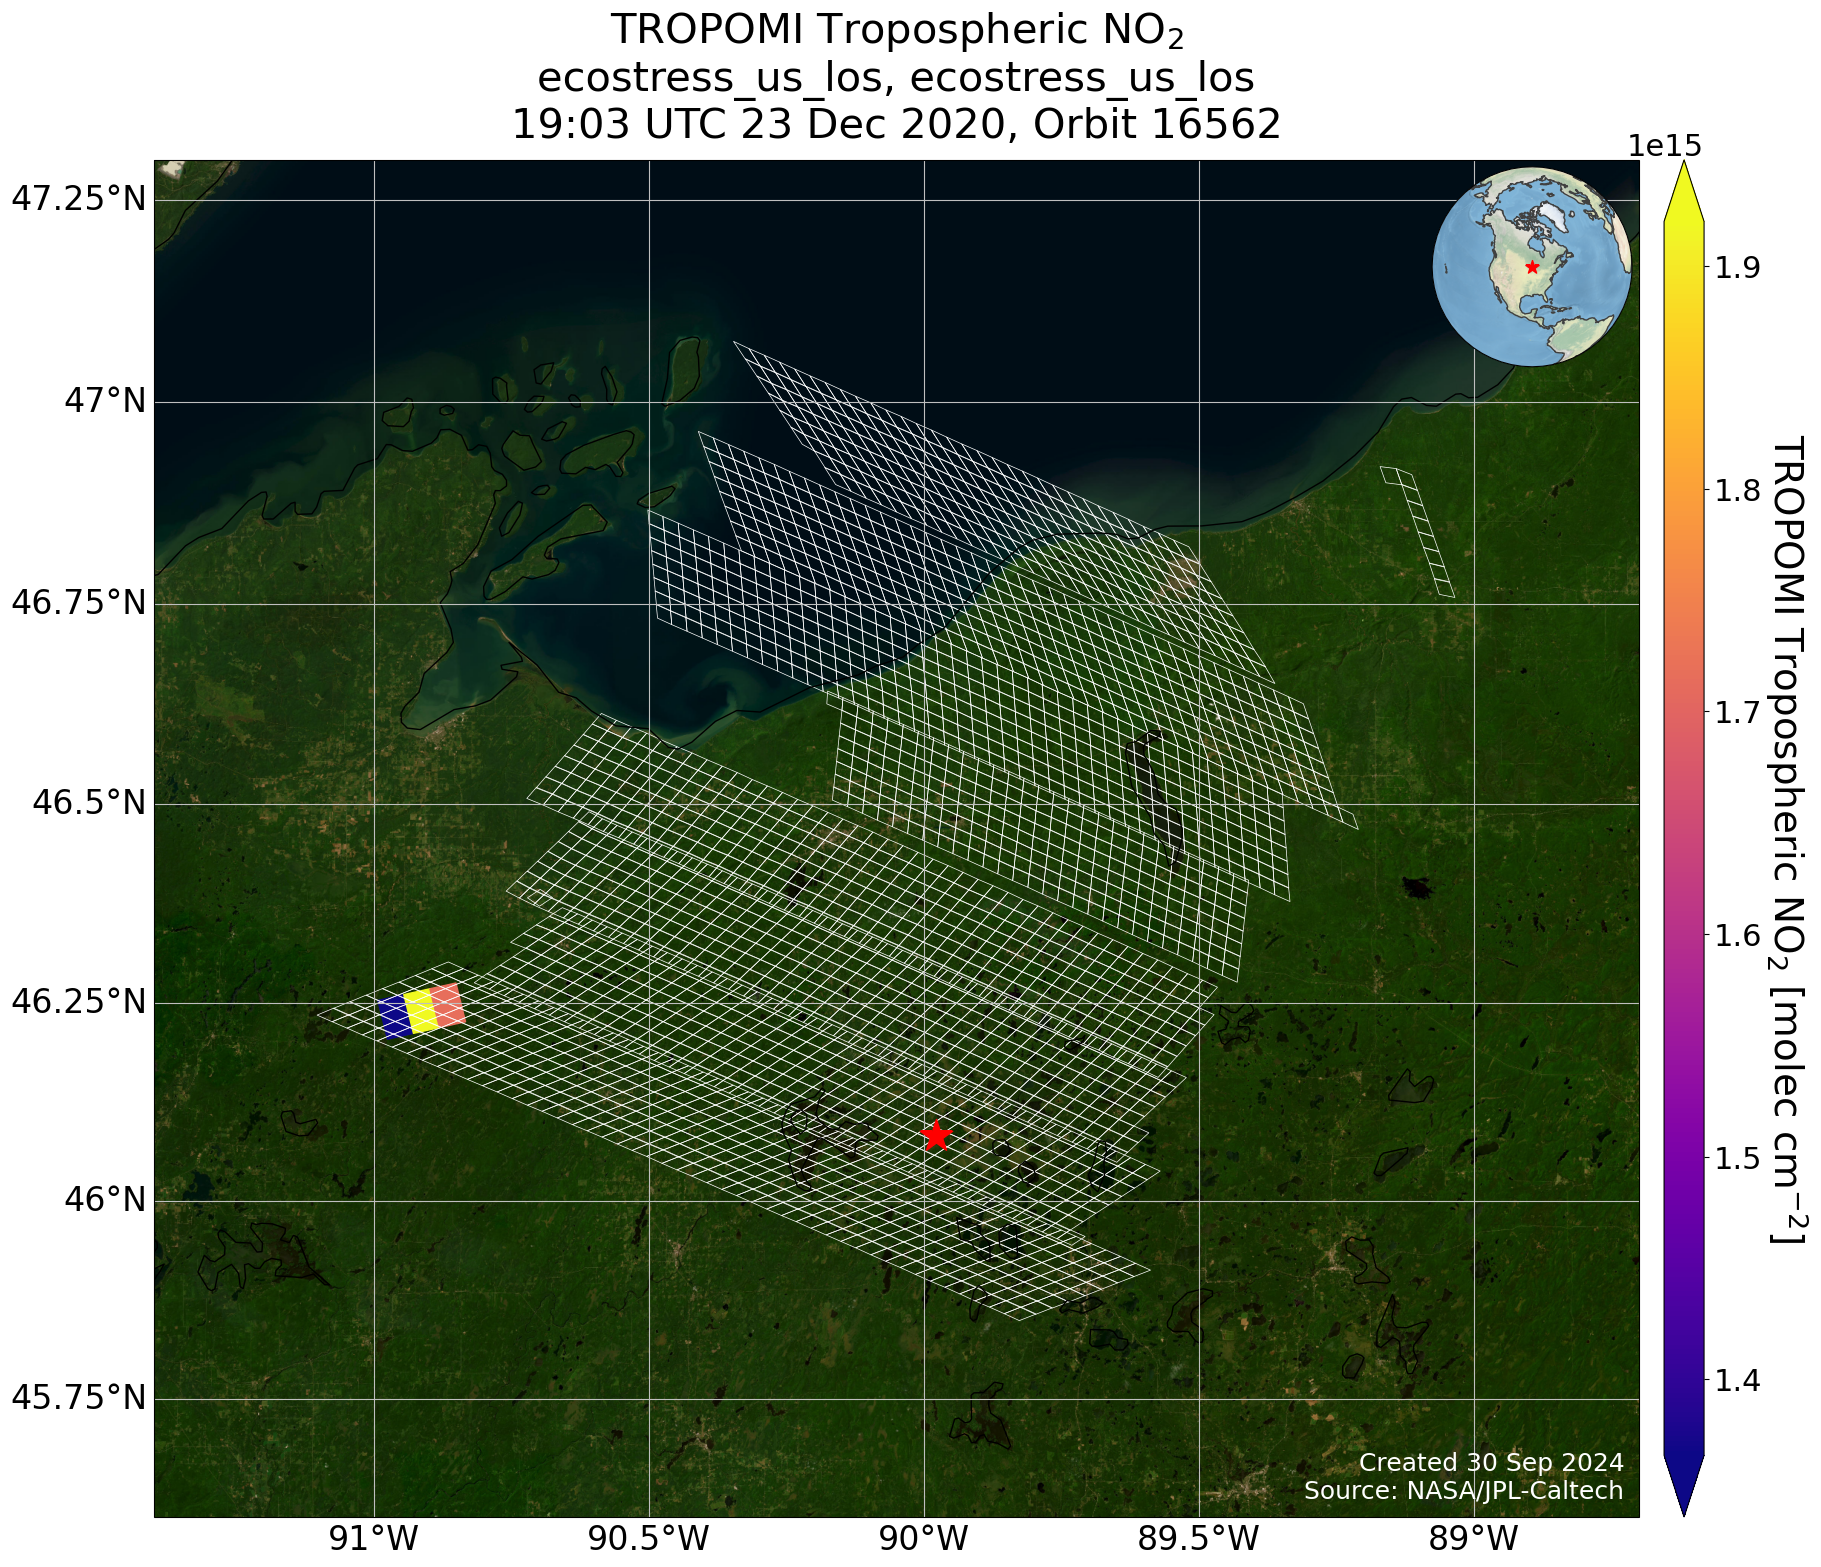
Task: Click the 1.6 tick label on the colorbar
Action: tap(1739, 937)
